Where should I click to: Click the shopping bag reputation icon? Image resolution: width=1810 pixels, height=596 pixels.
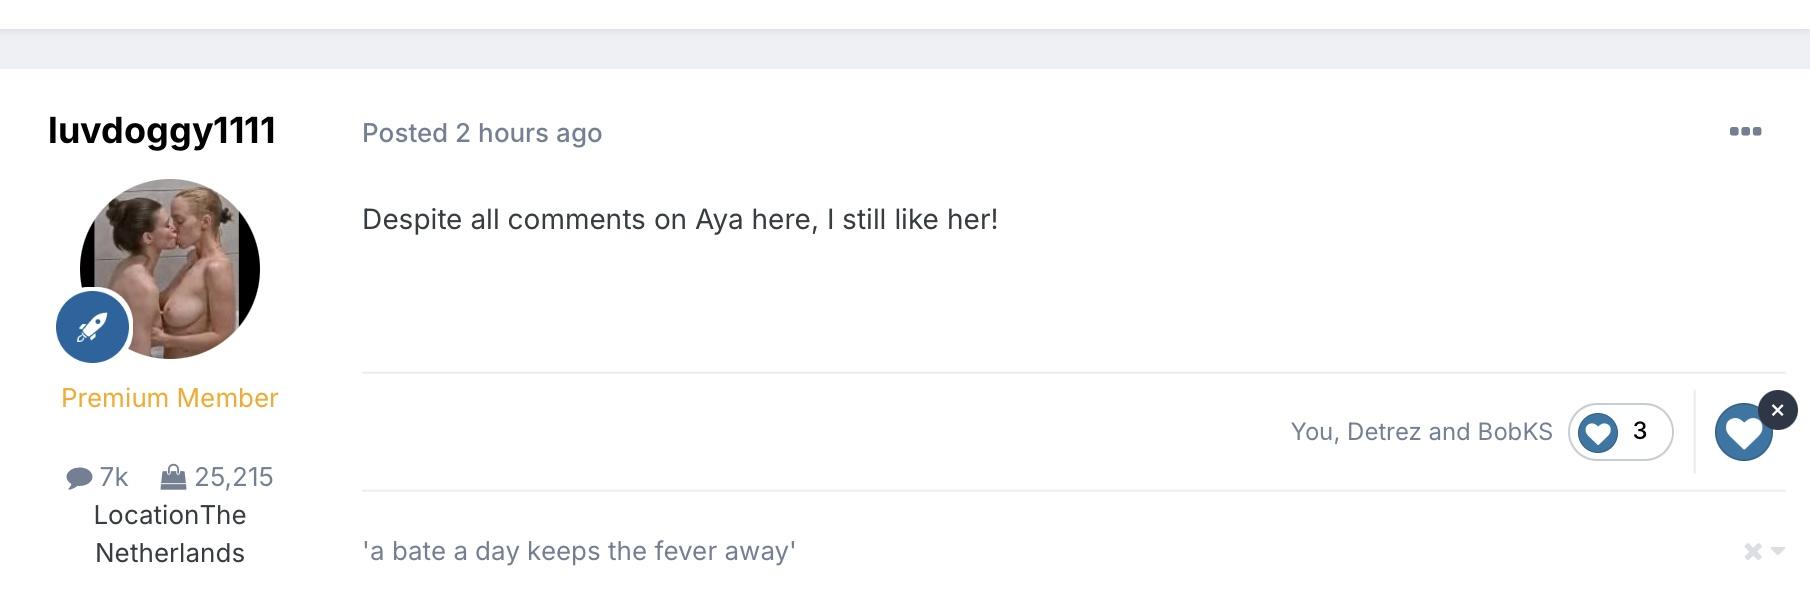pyautogui.click(x=173, y=477)
